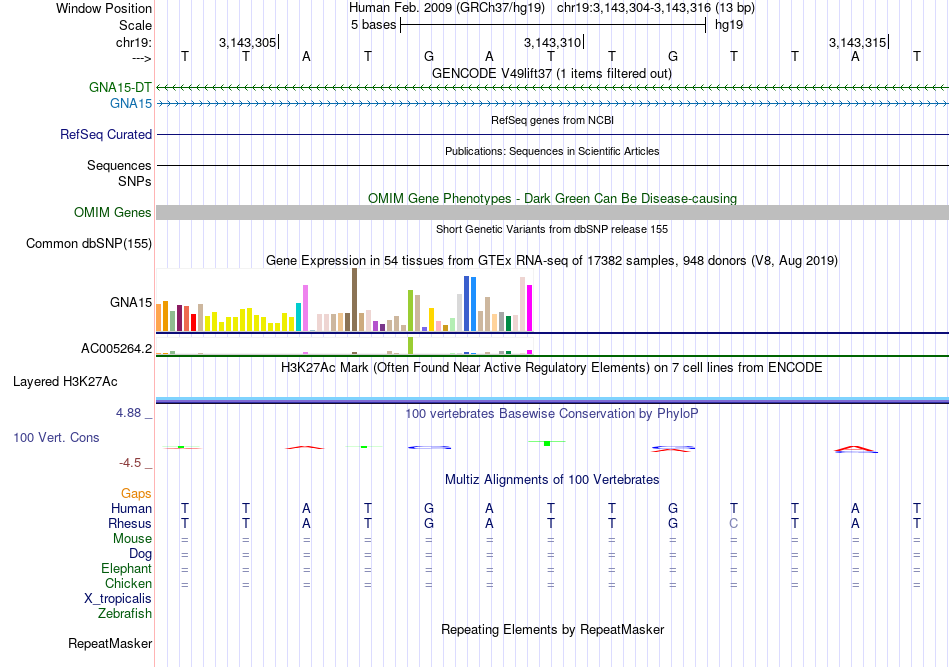Click the Rhesus species row label
Image resolution: width=950 pixels, height=667 pixels.
pyautogui.click(x=130, y=523)
